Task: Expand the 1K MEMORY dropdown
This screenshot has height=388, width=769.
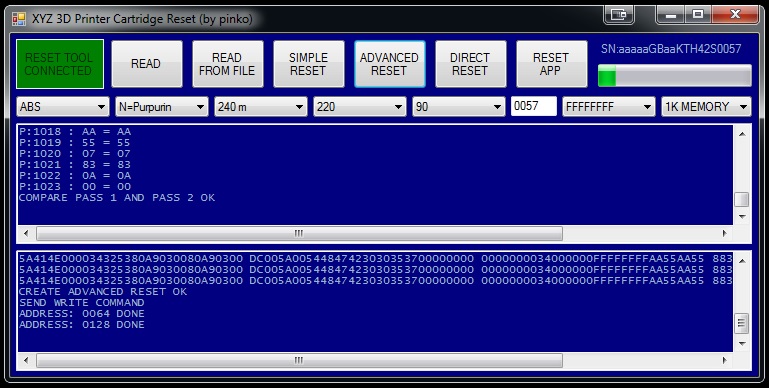Action: pyautogui.click(x=706, y=106)
